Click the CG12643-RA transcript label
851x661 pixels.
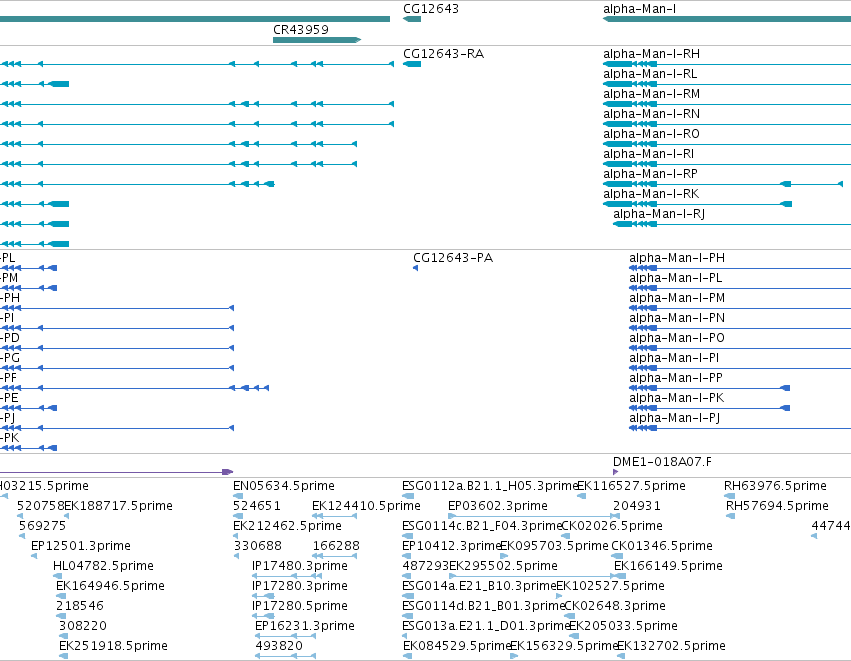[443, 54]
